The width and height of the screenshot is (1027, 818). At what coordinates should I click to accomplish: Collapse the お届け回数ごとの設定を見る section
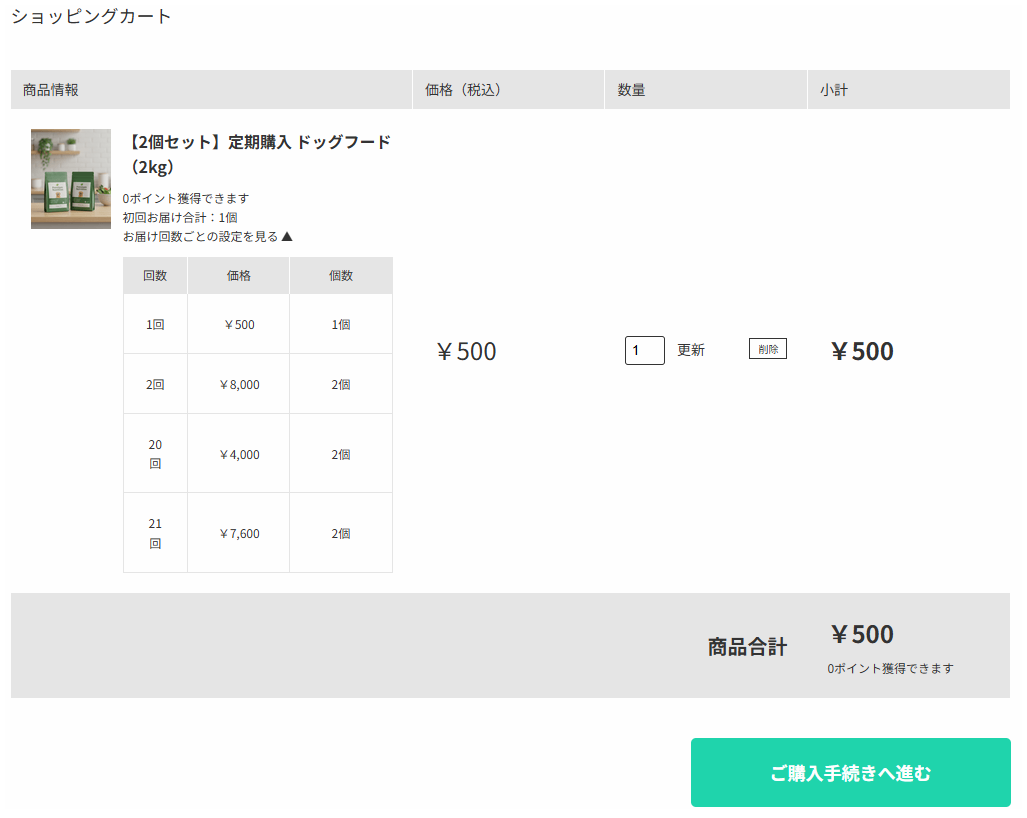208,237
